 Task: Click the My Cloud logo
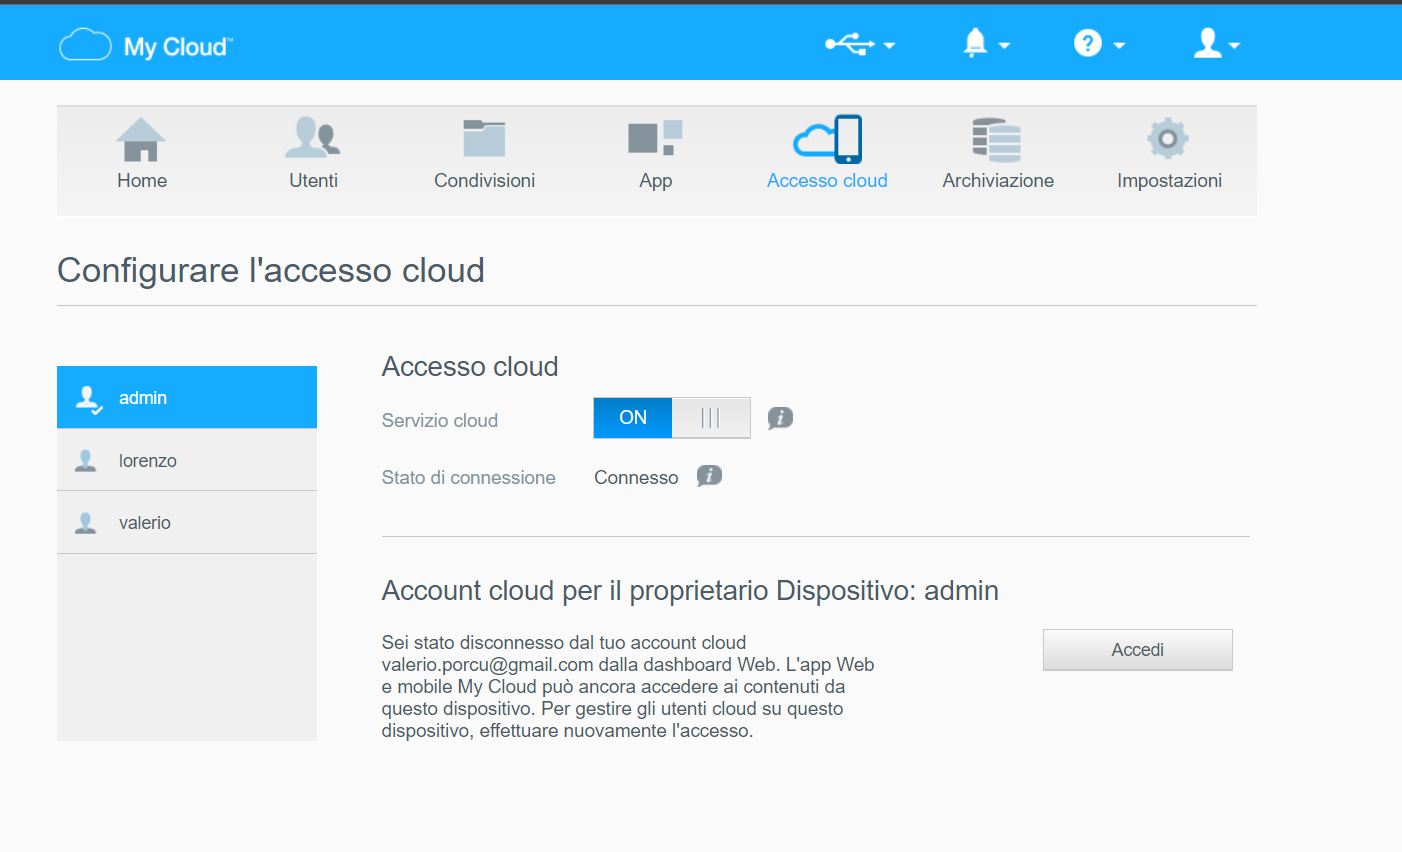point(146,46)
